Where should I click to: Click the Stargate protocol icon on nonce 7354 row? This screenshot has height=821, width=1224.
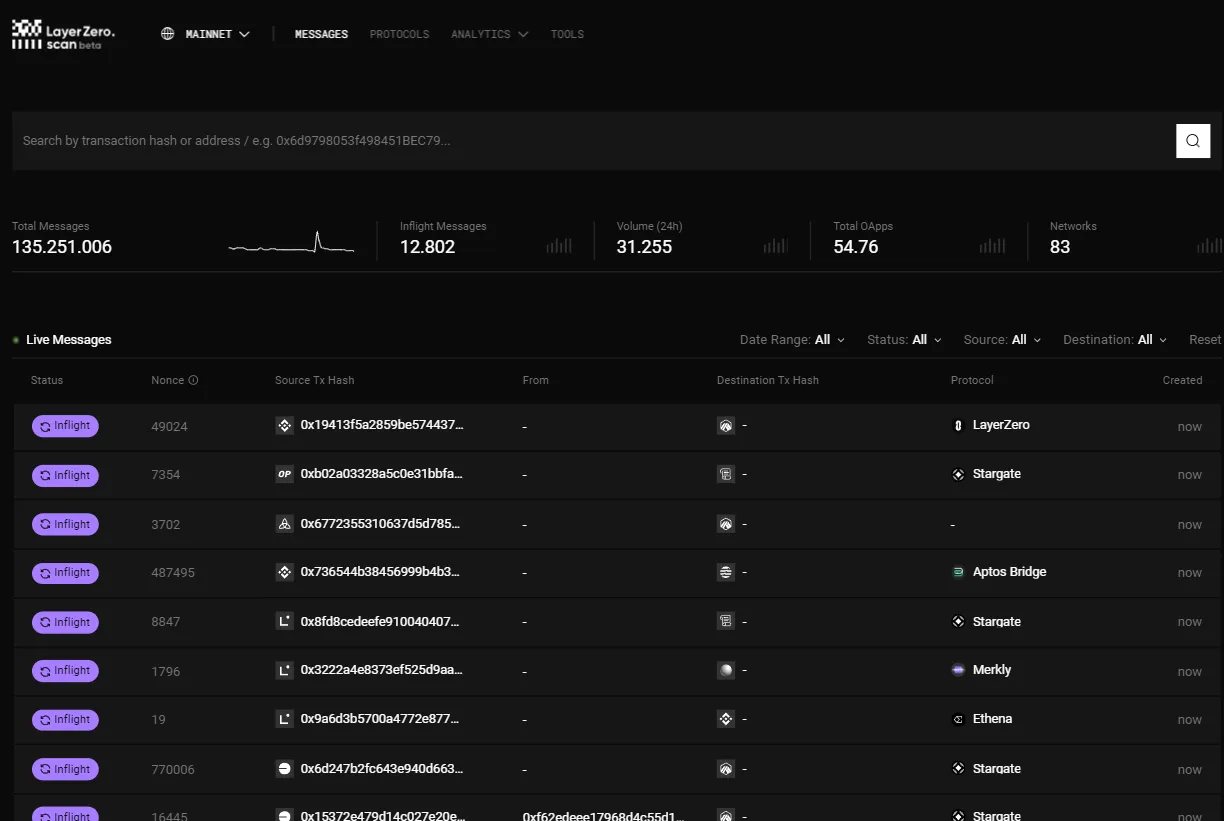click(959, 474)
